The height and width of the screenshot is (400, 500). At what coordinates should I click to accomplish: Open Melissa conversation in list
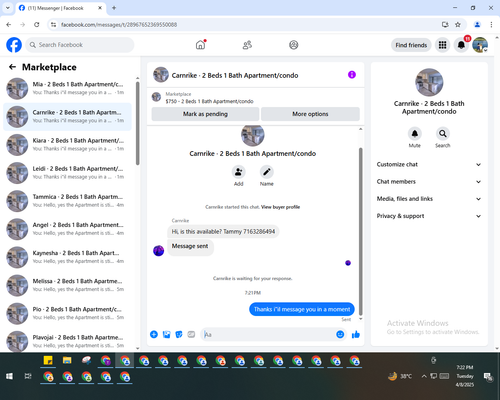click(x=67, y=285)
